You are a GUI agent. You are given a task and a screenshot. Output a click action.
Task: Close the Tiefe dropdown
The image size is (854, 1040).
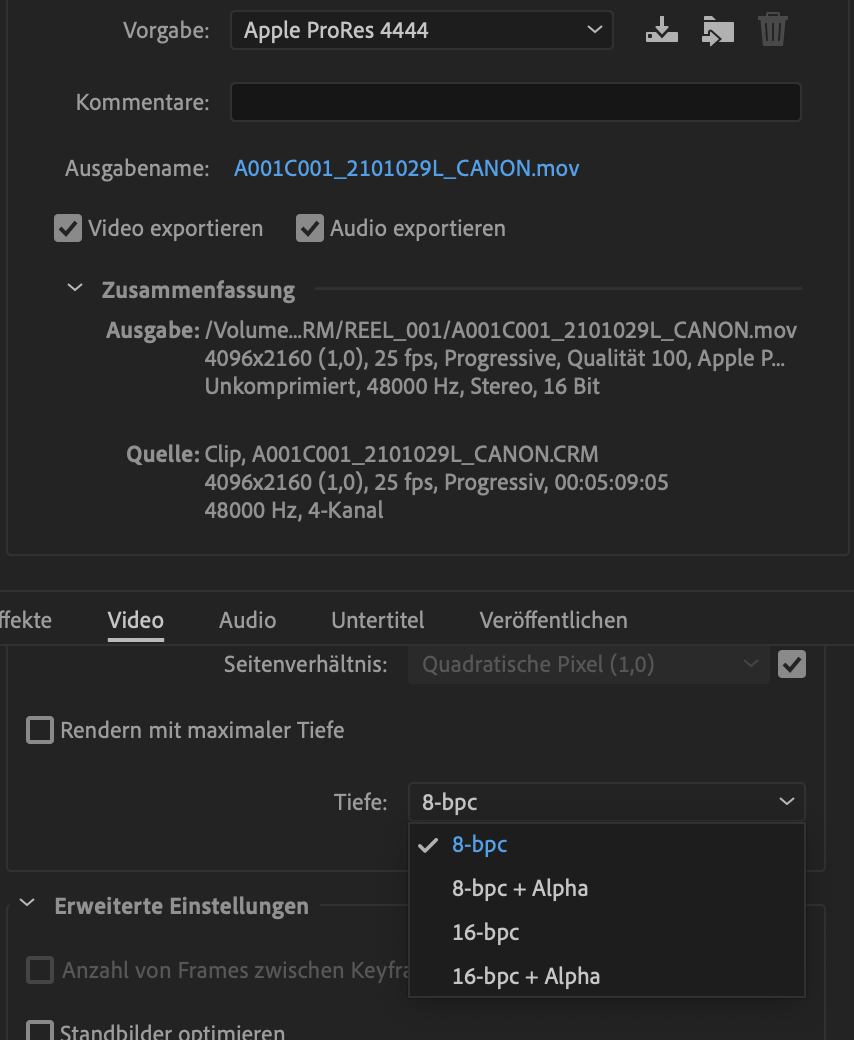pos(606,802)
